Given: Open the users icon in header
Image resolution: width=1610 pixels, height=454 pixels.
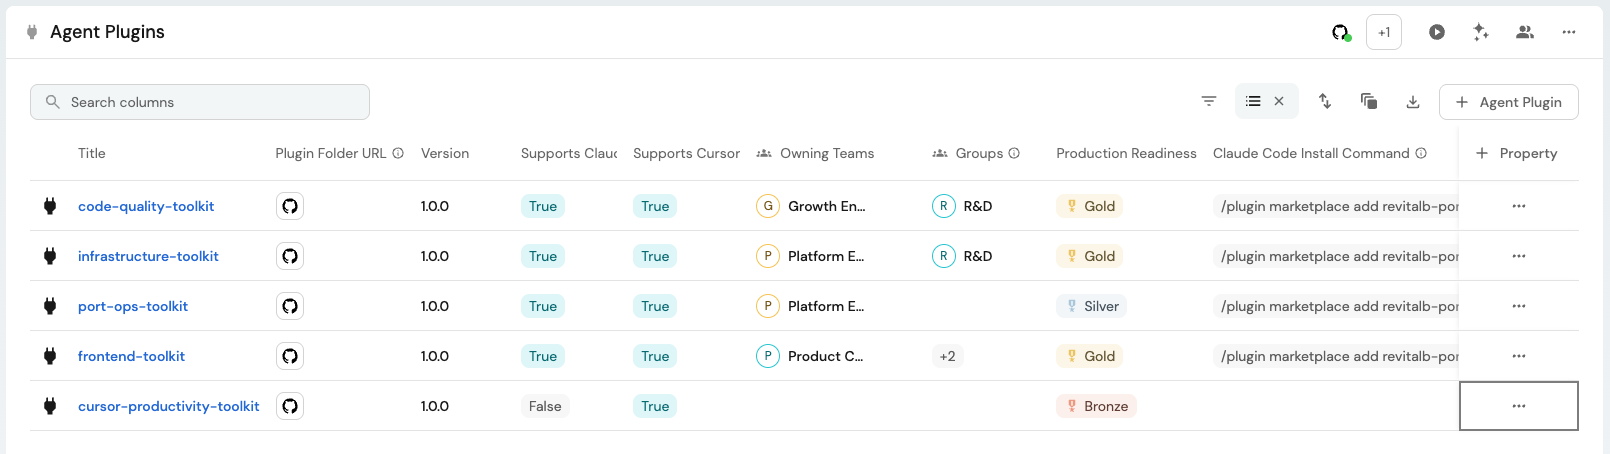Looking at the screenshot, I should [1525, 32].
